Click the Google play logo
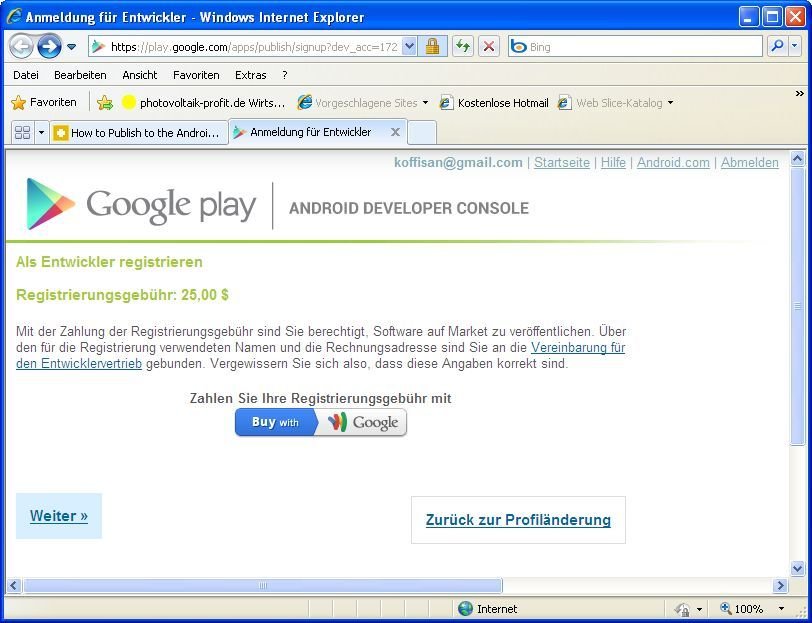The height and width of the screenshot is (623, 812). 141,205
